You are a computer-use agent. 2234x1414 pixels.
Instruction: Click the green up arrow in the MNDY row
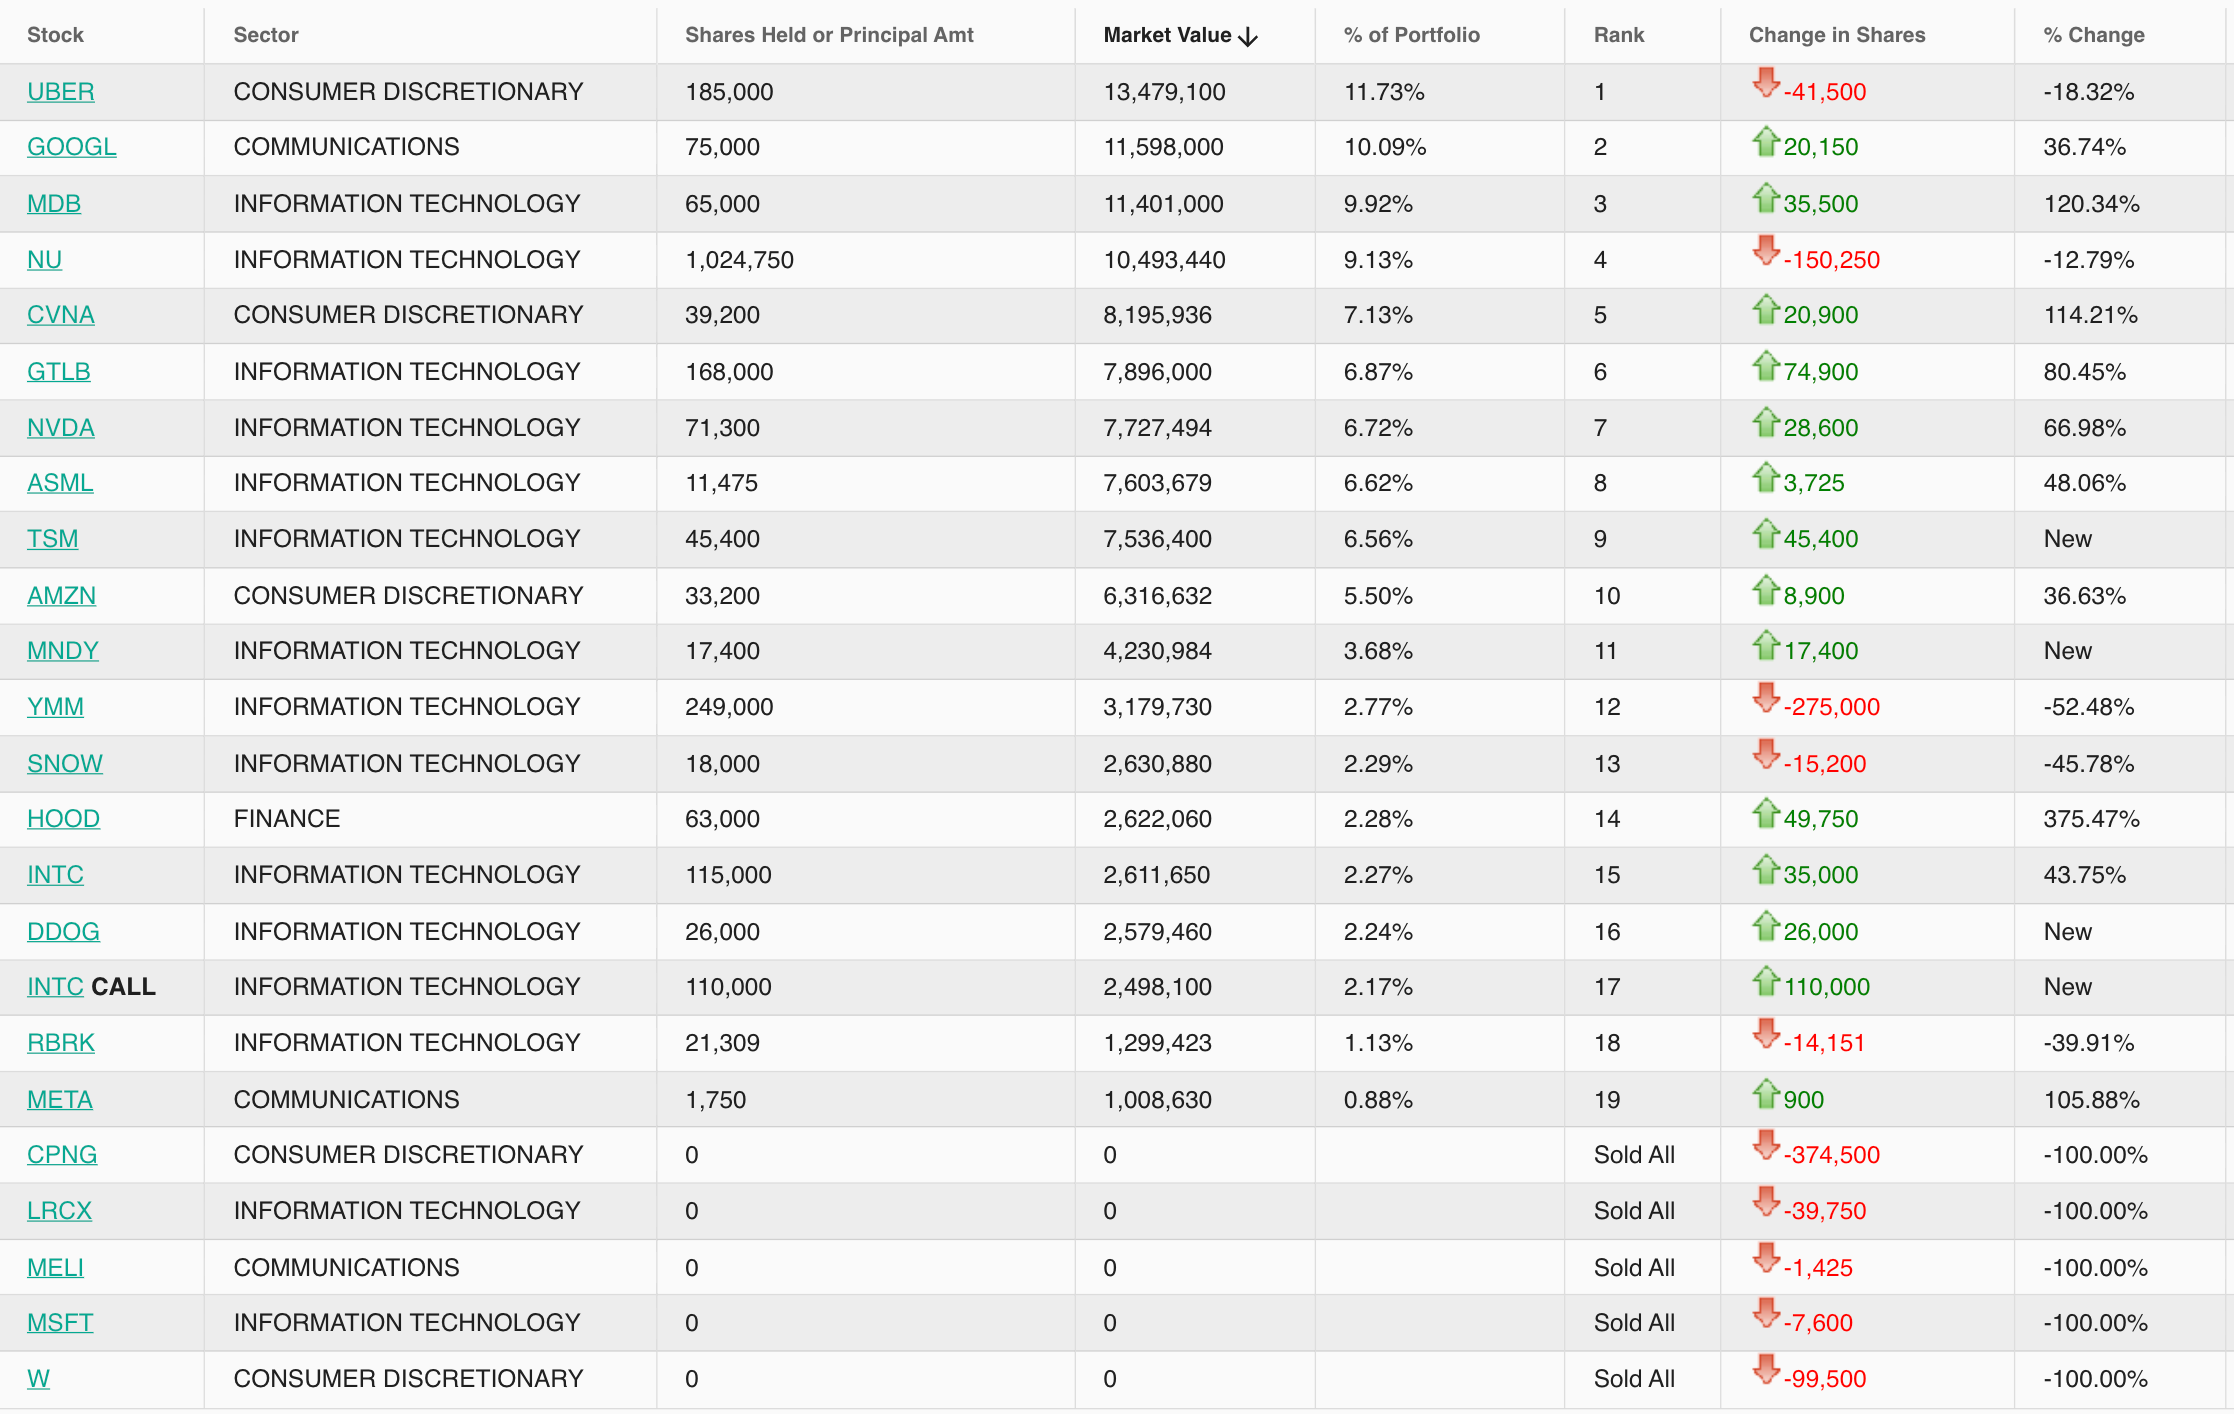pyautogui.click(x=1766, y=645)
